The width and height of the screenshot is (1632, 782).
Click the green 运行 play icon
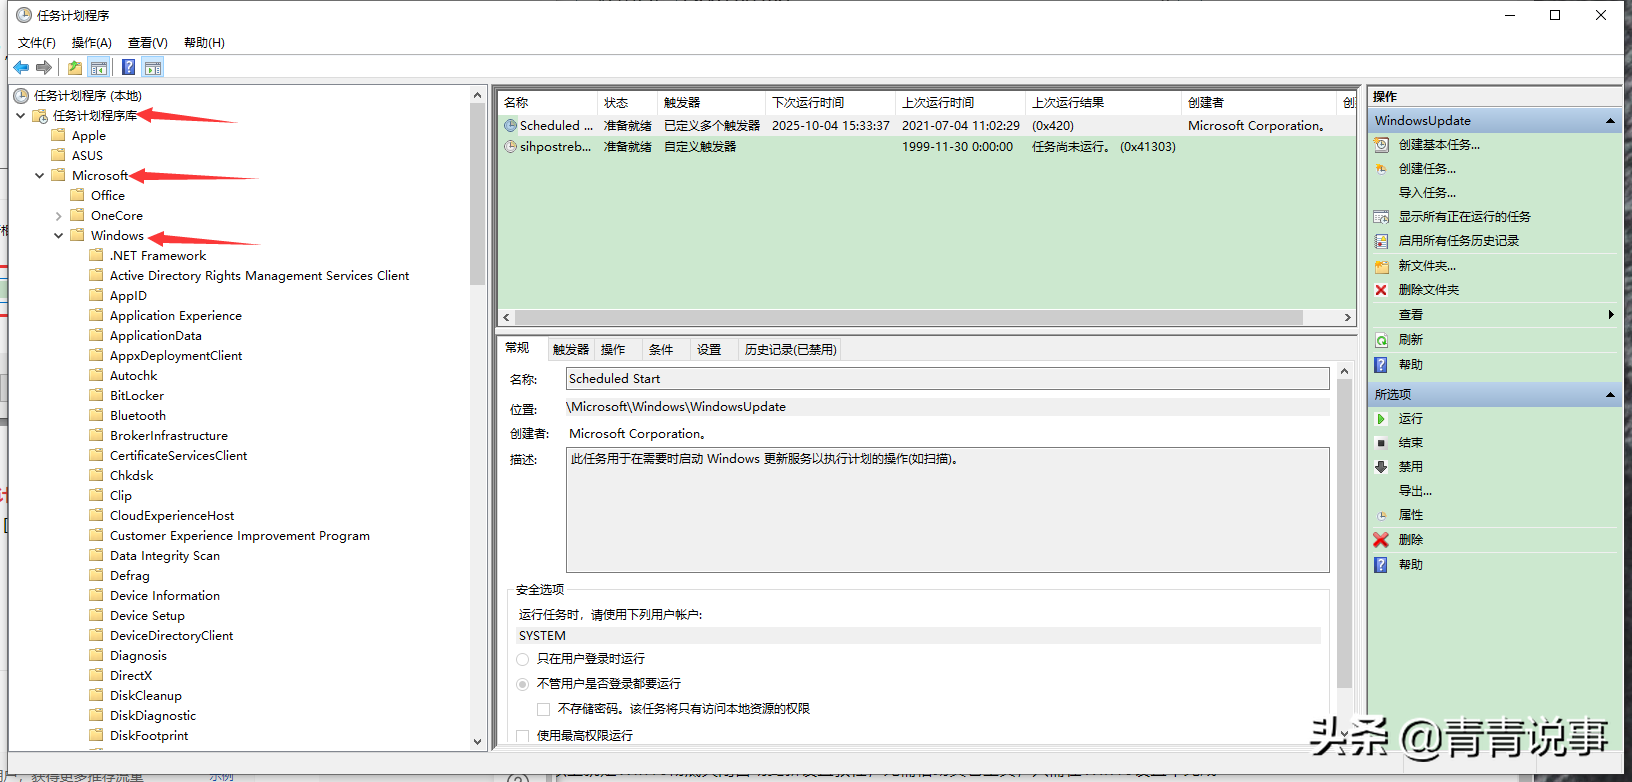click(1381, 419)
